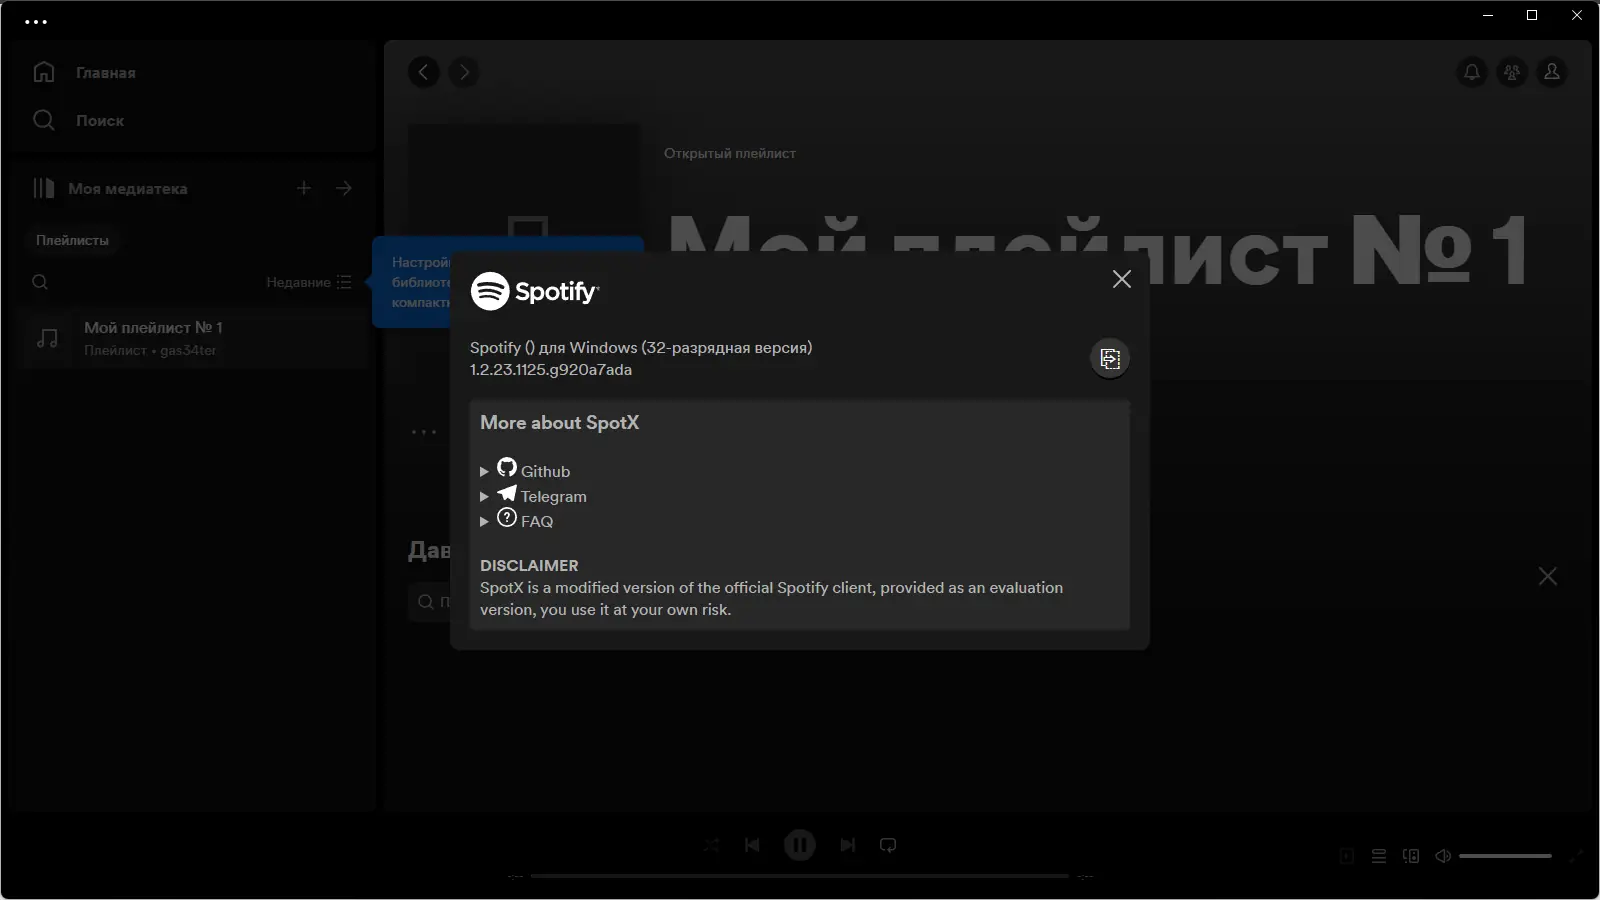Mute the volume speaker icon
1600x900 pixels.
click(1442, 855)
